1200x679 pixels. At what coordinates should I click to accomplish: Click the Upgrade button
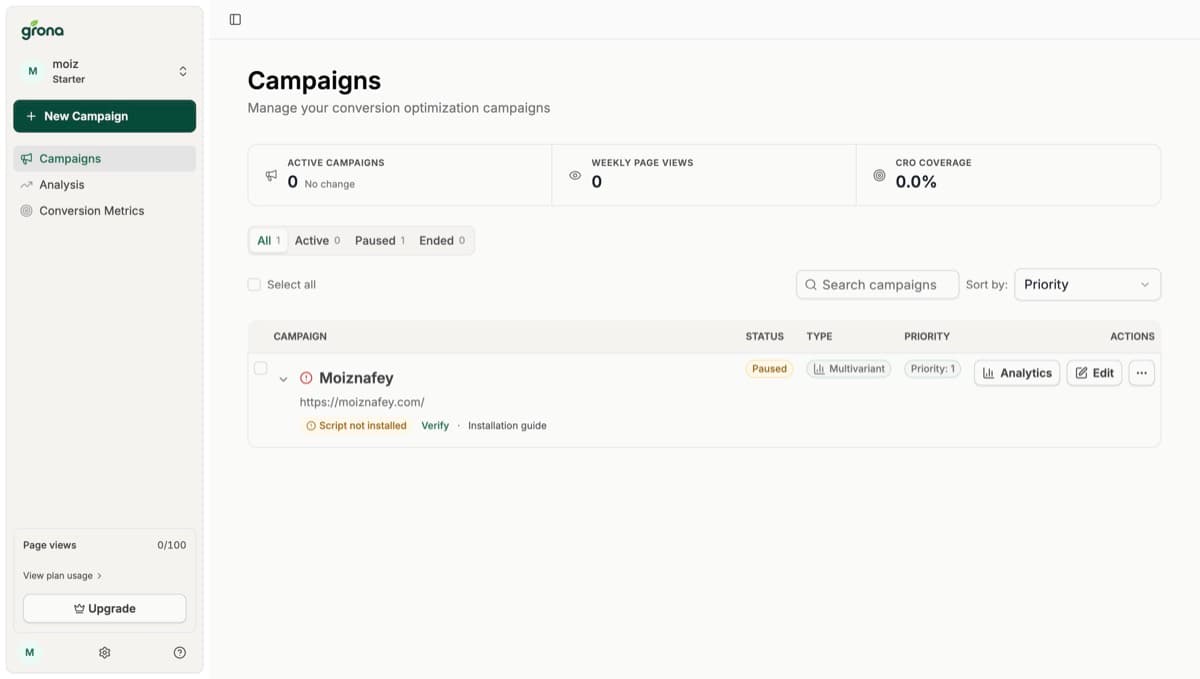pos(104,608)
